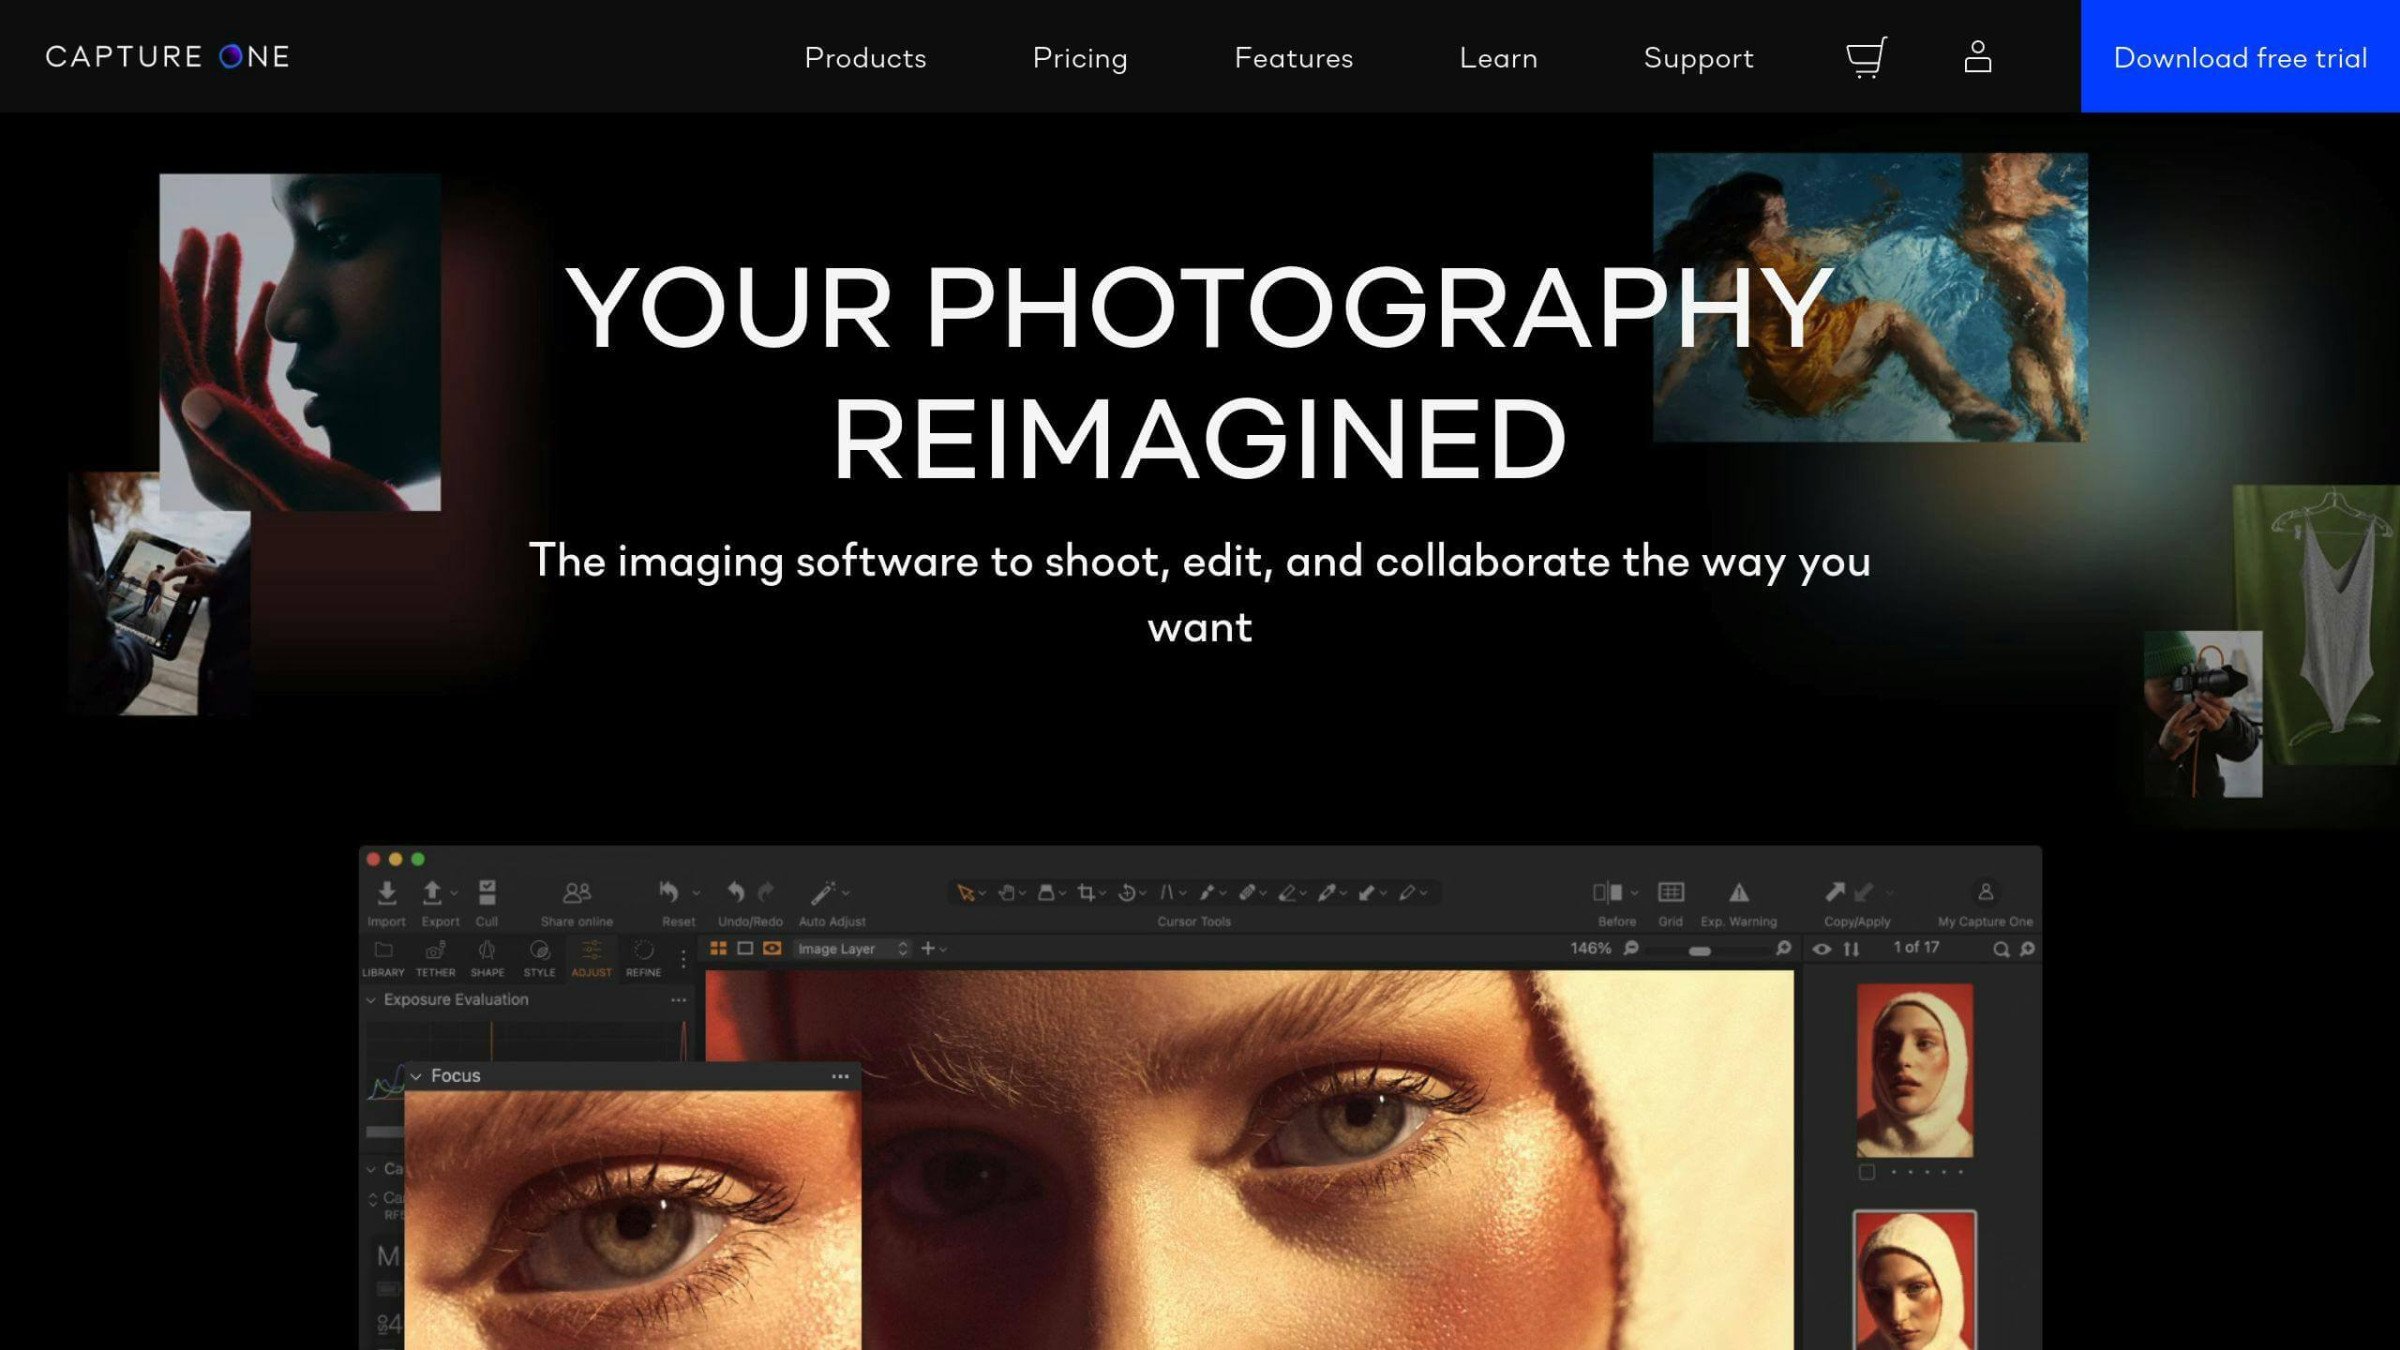This screenshot has width=2400, height=1350.
Task: Open the user account icon
Action: [x=1977, y=57]
